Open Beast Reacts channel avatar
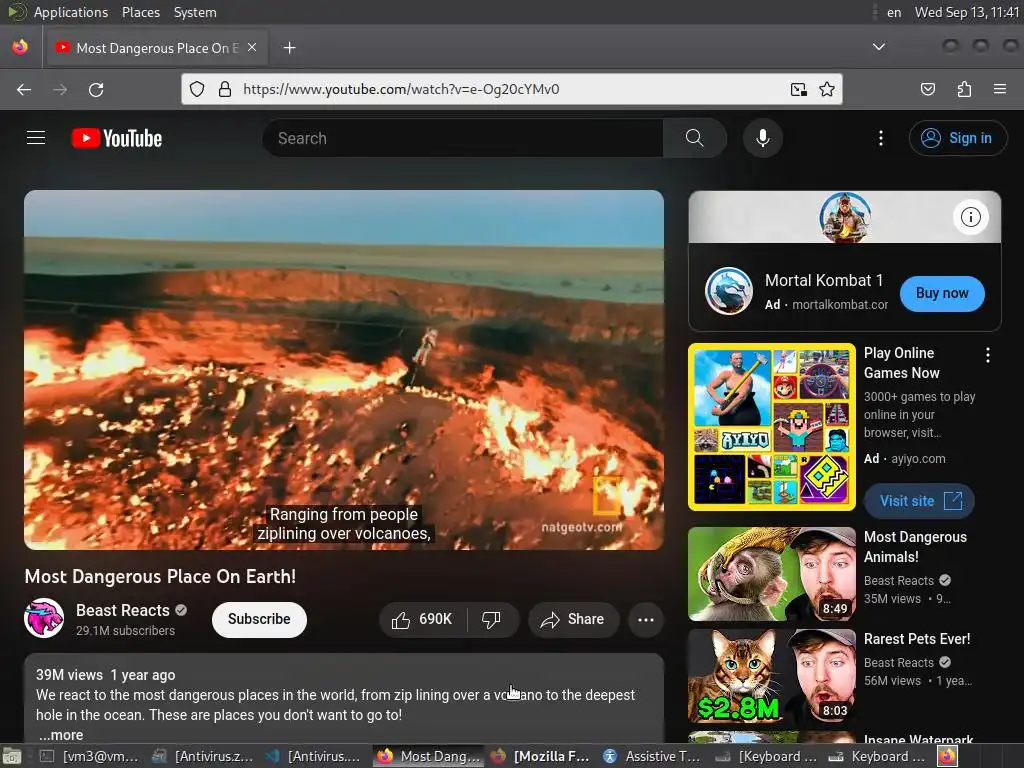The height and width of the screenshot is (768, 1024). click(x=44, y=618)
